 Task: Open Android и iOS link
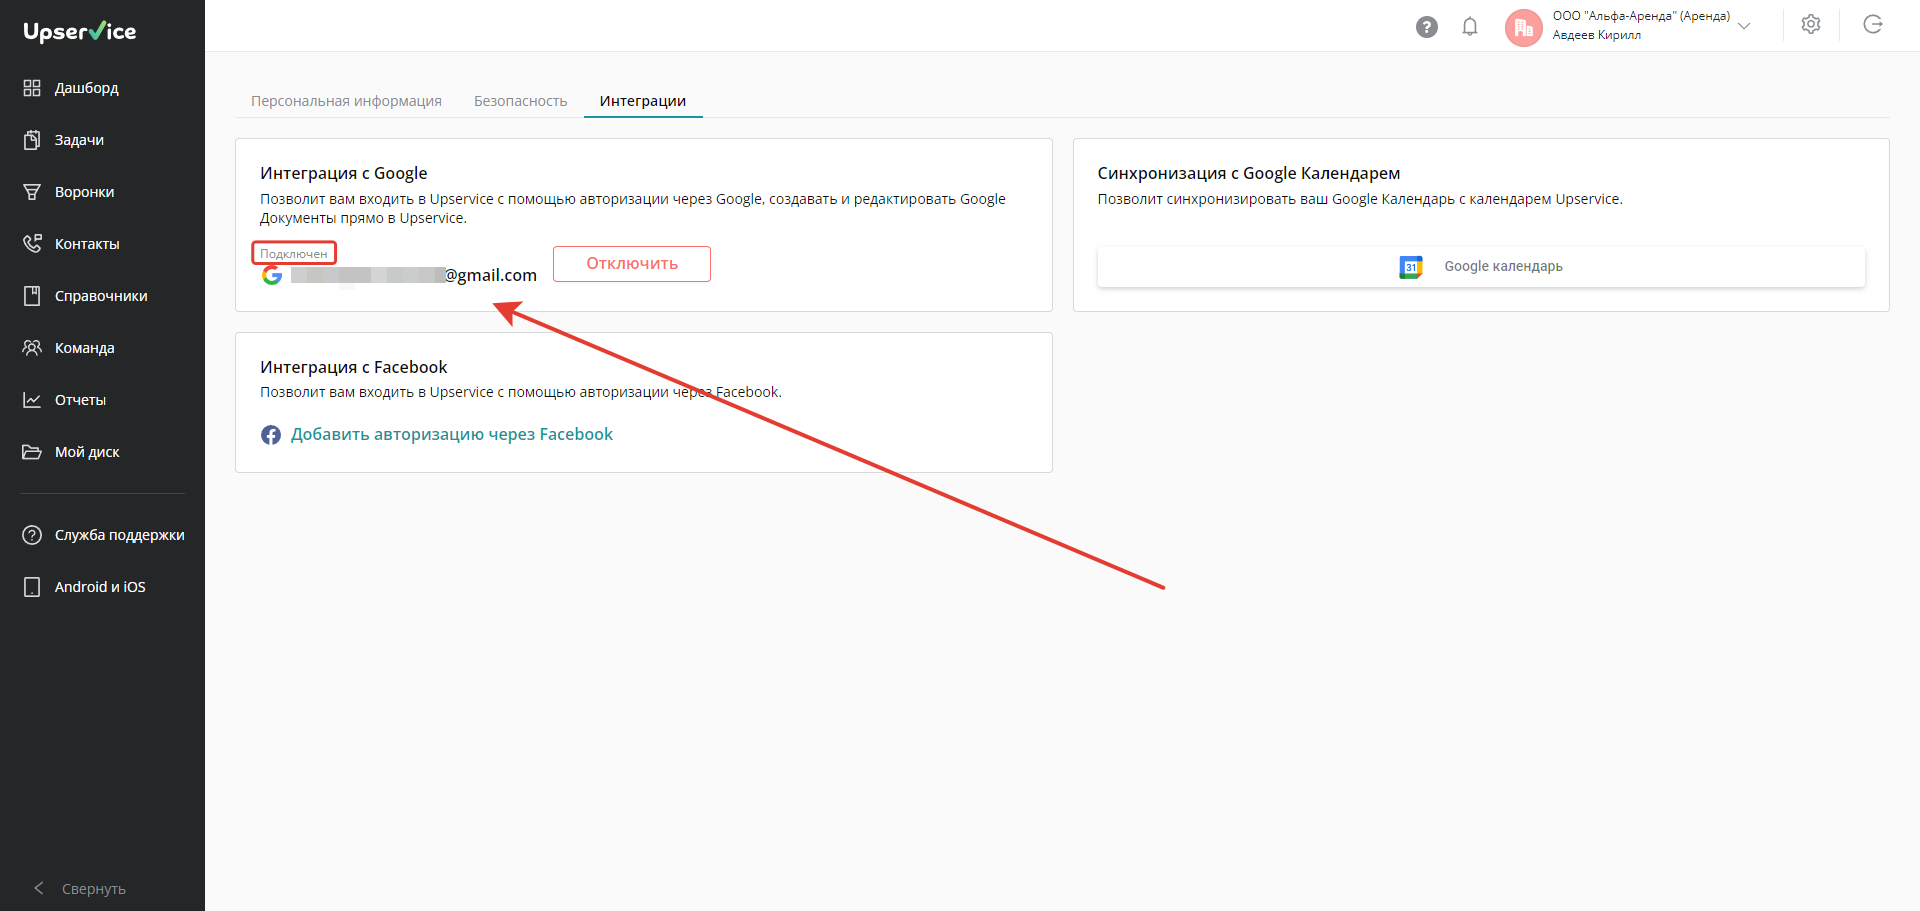[102, 587]
